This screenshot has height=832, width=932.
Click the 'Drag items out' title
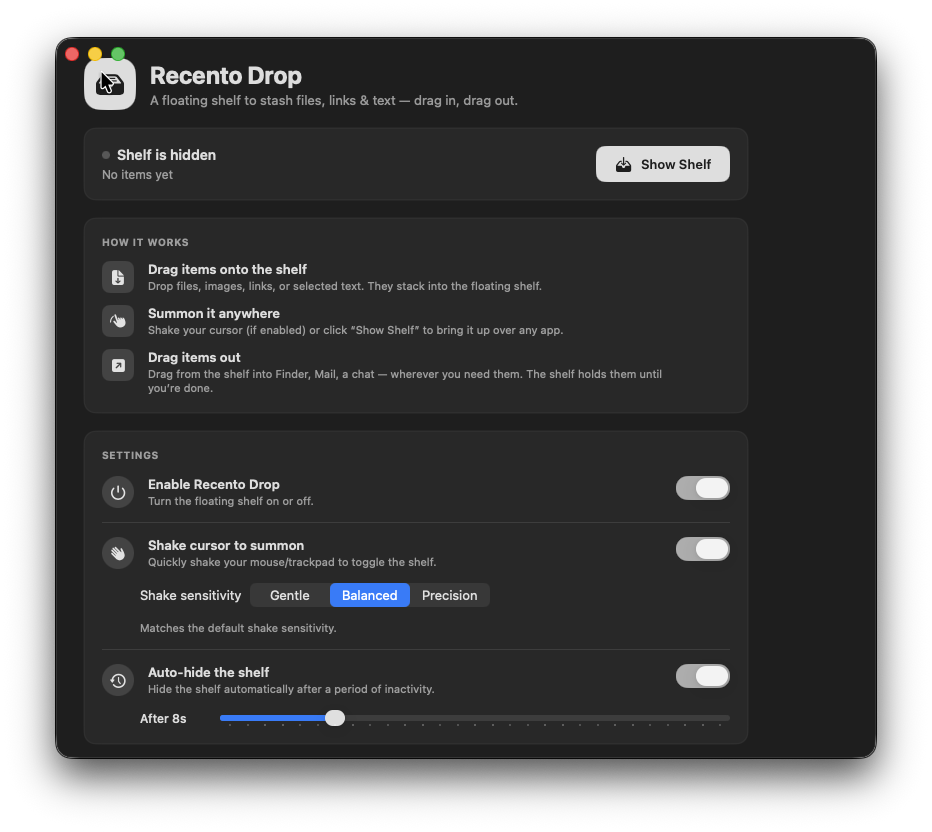[194, 357]
